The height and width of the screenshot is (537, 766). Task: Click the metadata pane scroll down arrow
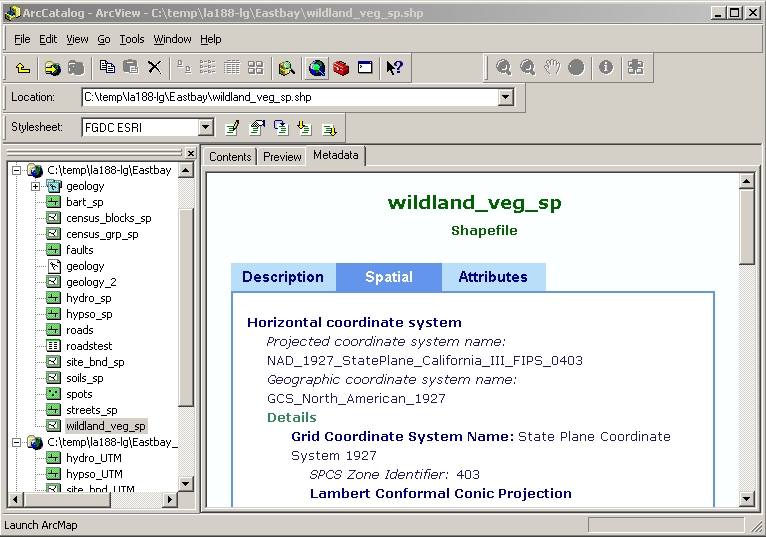[x=746, y=498]
